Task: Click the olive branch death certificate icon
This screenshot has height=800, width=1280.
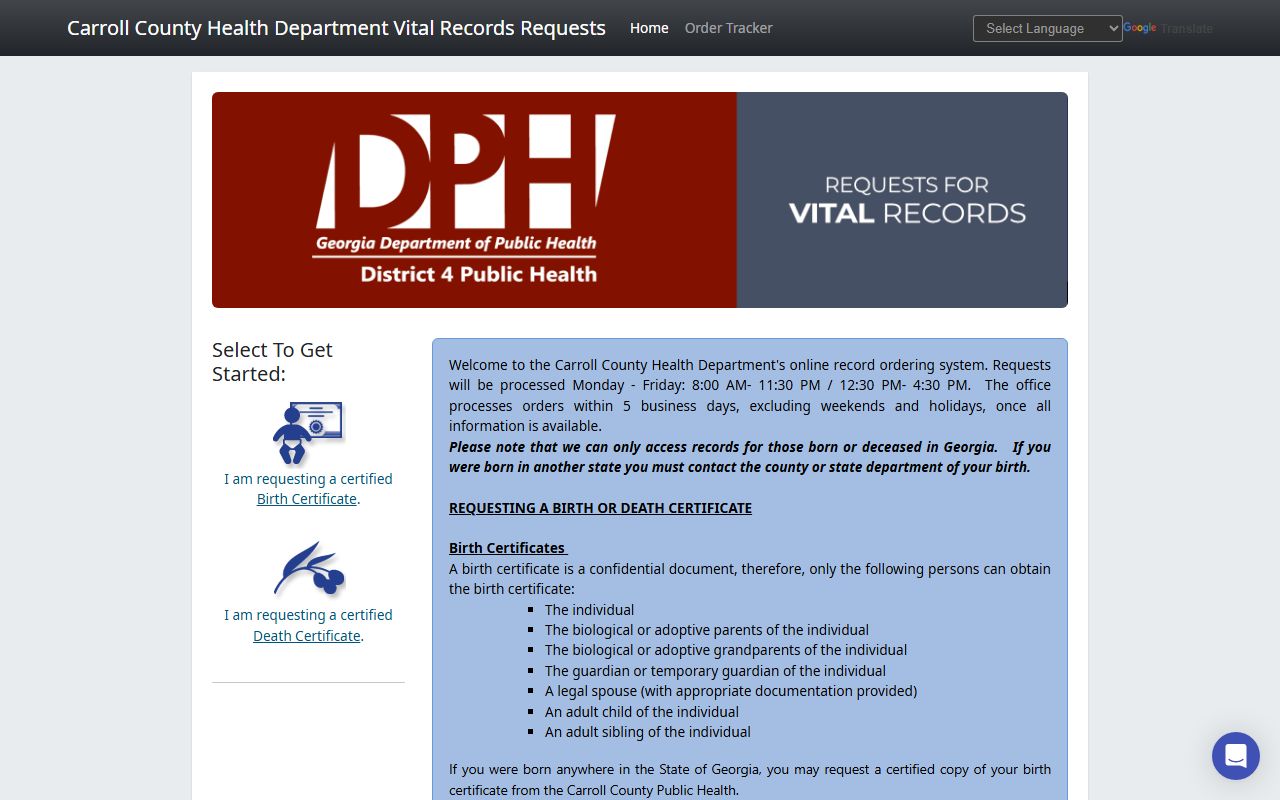Action: (309, 569)
